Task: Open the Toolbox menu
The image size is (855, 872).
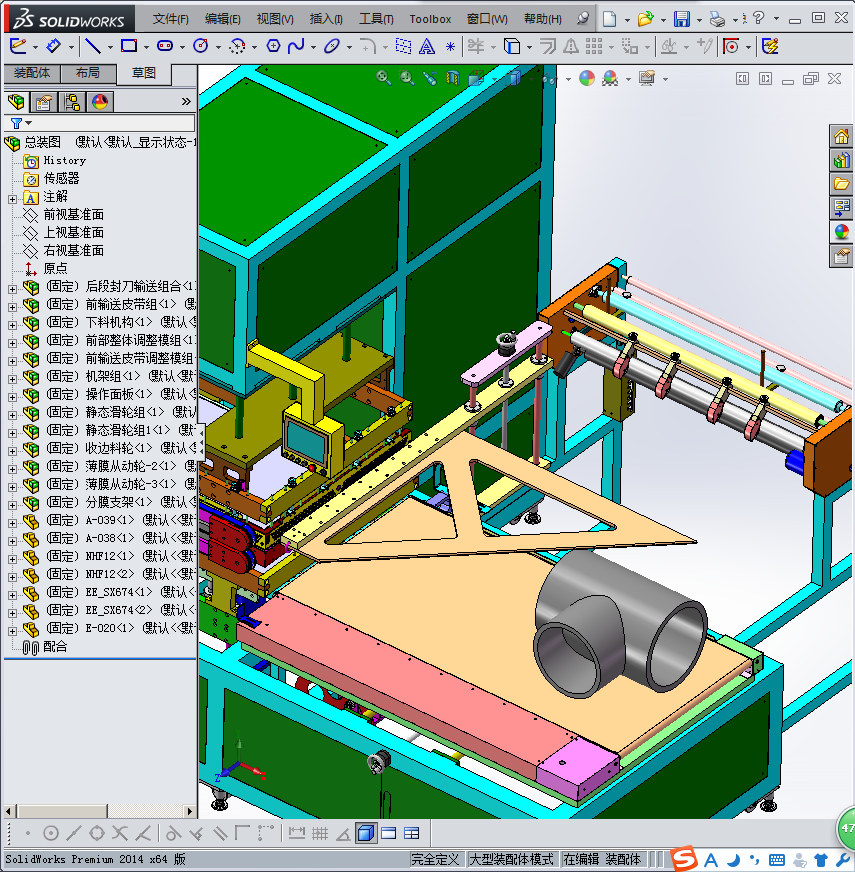Action: (430, 19)
